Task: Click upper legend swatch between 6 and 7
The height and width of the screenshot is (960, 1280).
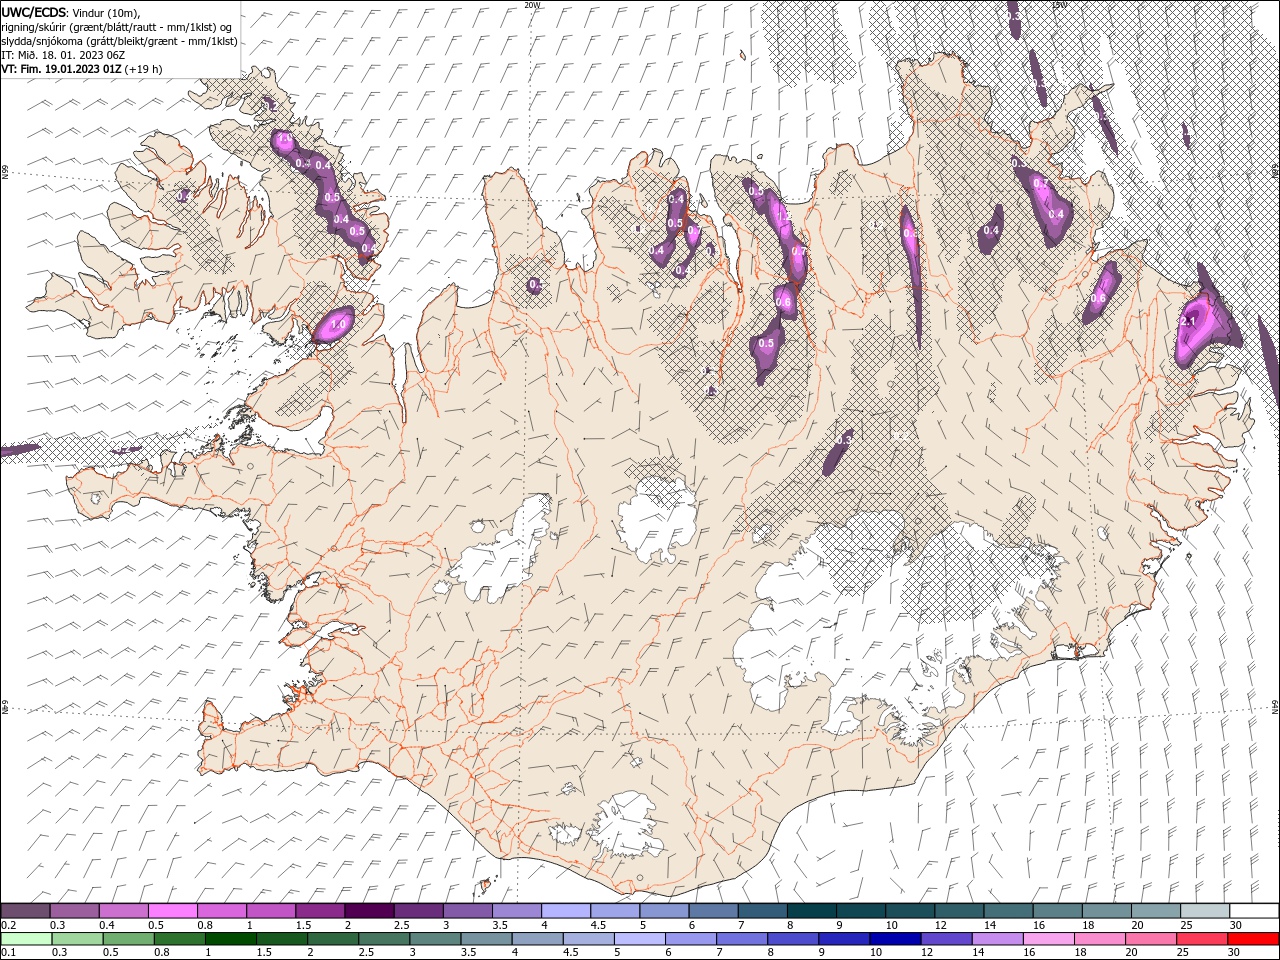Action: point(712,910)
